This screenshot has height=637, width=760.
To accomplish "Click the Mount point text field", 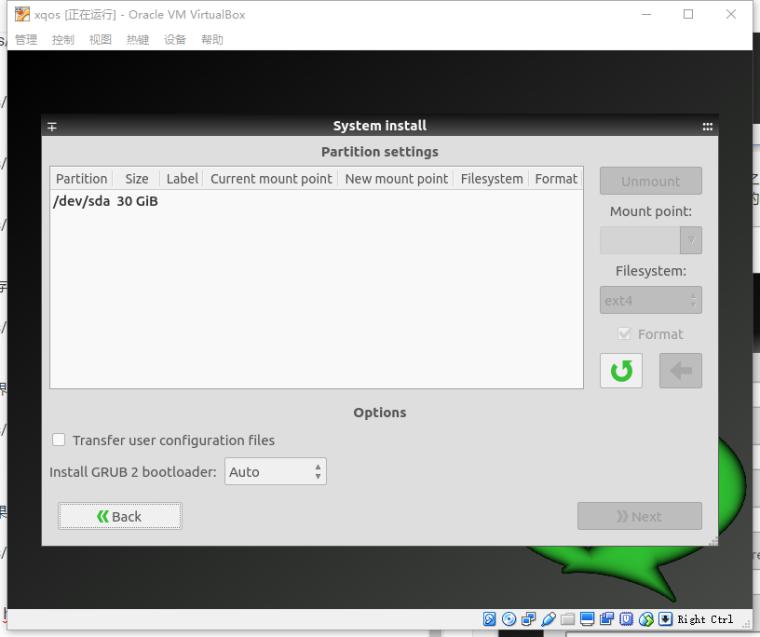I will pos(640,240).
